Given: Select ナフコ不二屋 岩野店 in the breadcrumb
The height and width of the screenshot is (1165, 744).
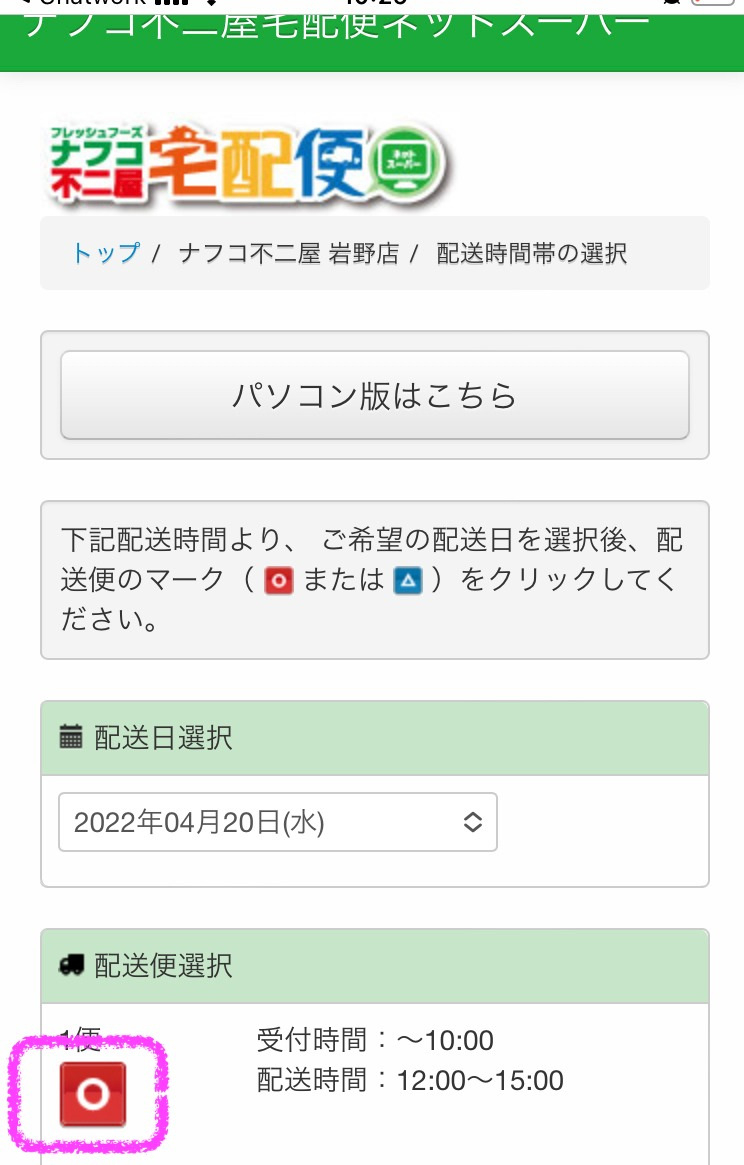Looking at the screenshot, I should 288,253.
